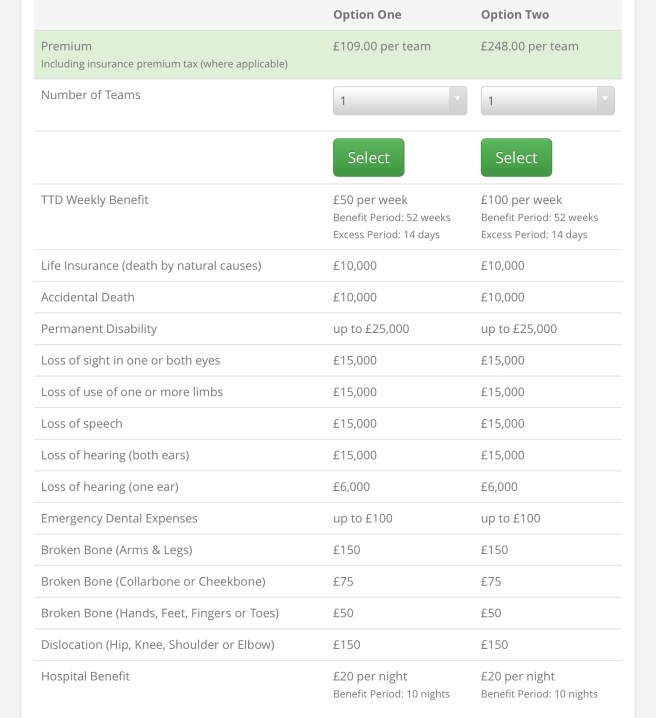Click Life Insurance (death by natural causes) label
656x718 pixels.
pos(151,266)
